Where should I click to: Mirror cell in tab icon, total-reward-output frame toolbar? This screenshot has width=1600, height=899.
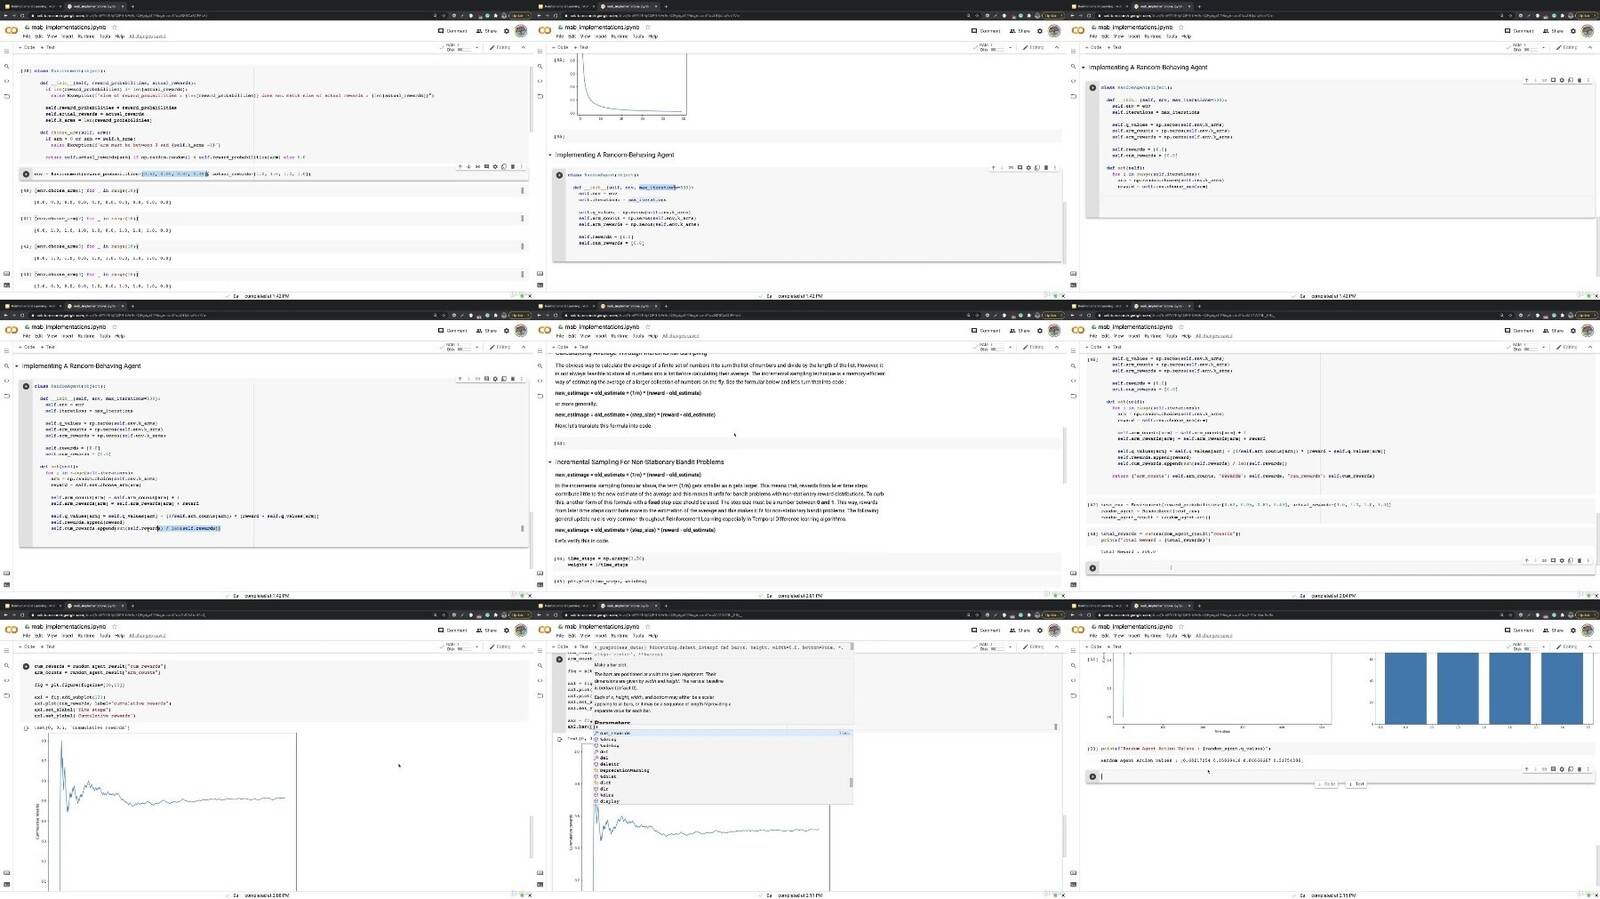(x=1570, y=560)
